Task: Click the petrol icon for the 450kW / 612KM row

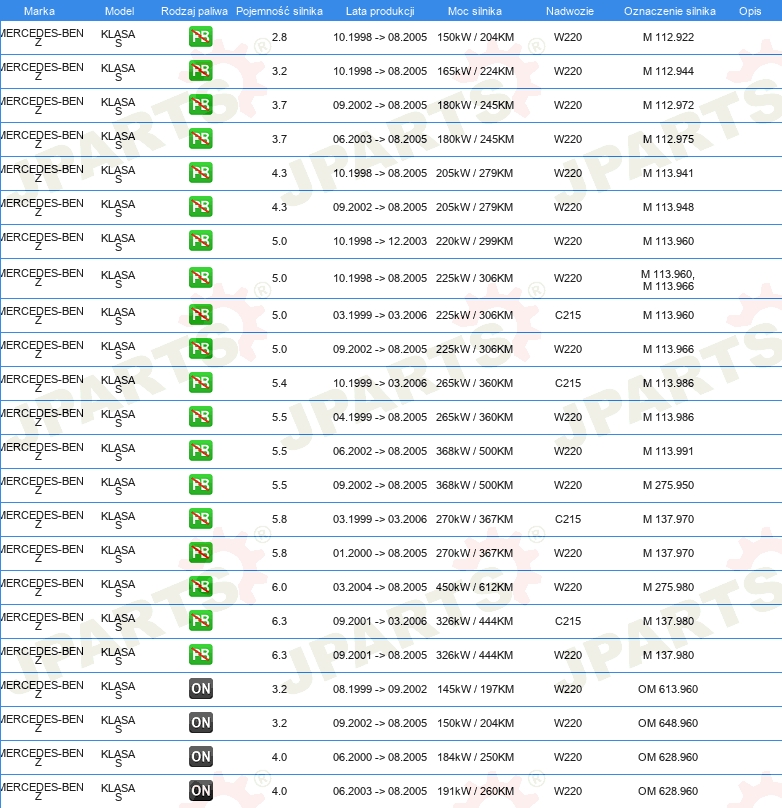Action: (x=201, y=587)
